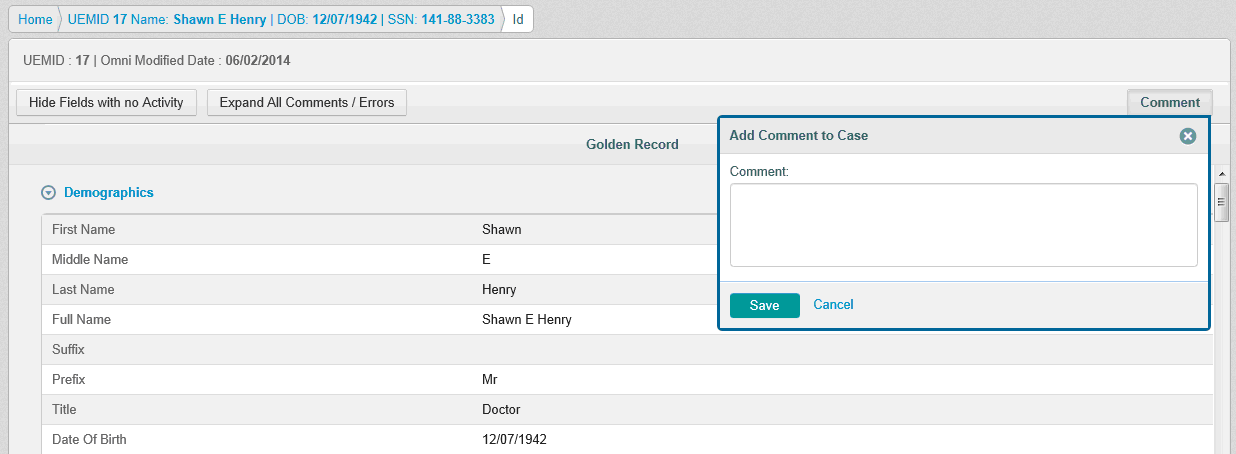Click the Demographics section title
1236x454 pixels.
(108, 192)
